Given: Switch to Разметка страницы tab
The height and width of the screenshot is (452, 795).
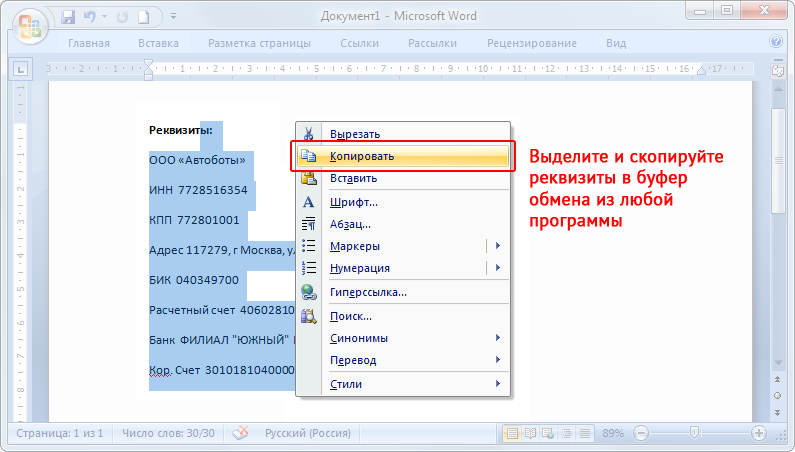Looking at the screenshot, I should pyautogui.click(x=259, y=43).
